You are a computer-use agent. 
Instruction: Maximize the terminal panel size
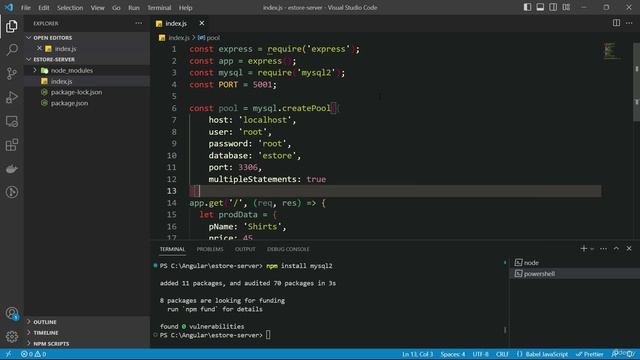click(616, 249)
